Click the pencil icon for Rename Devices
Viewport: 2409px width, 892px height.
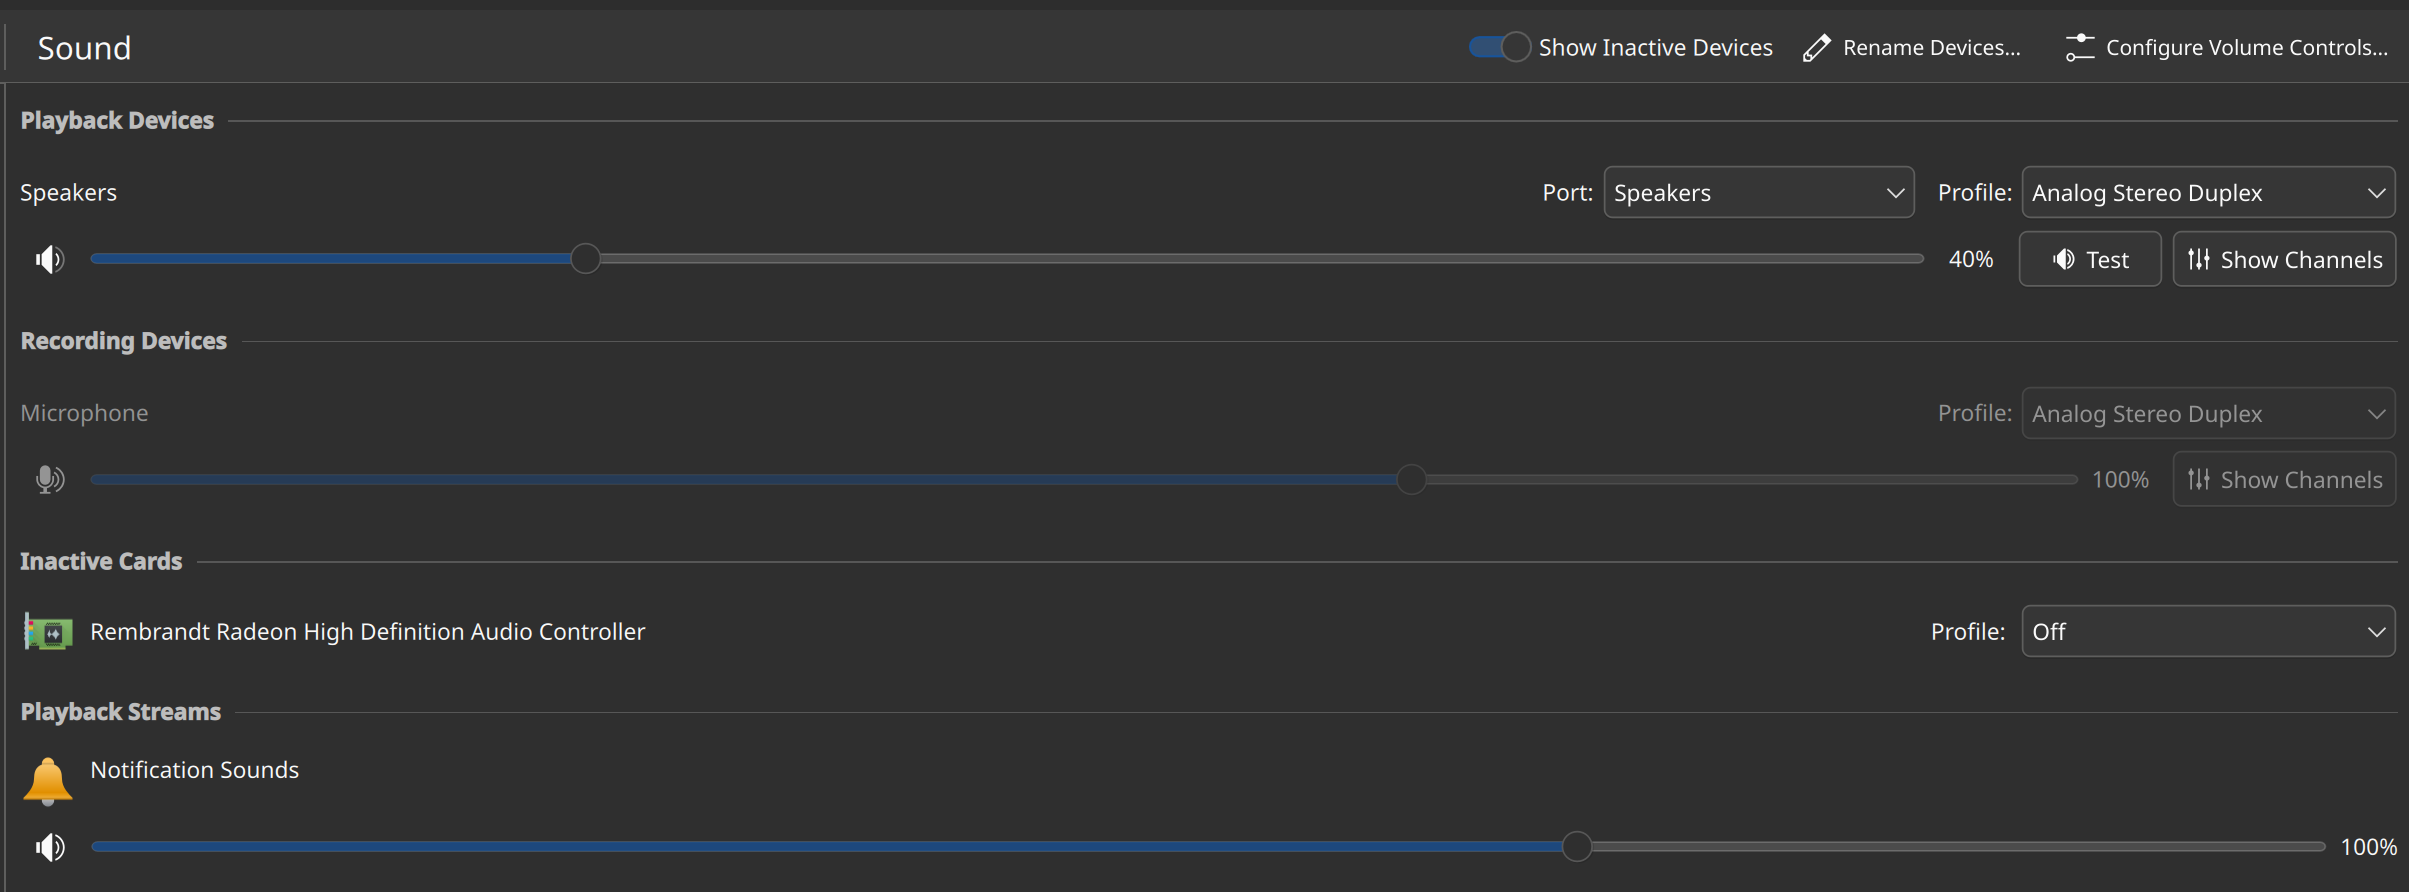coord(1817,48)
